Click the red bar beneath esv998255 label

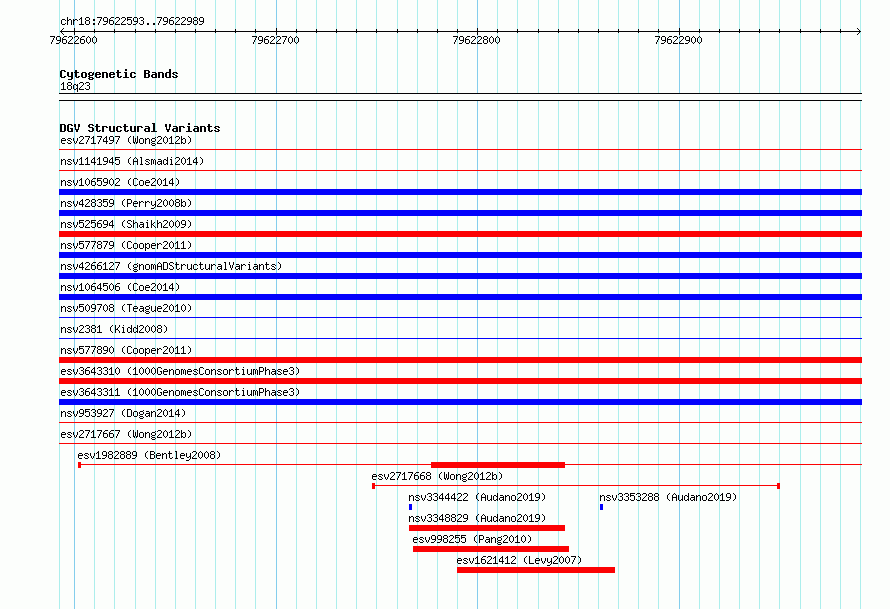(491, 549)
